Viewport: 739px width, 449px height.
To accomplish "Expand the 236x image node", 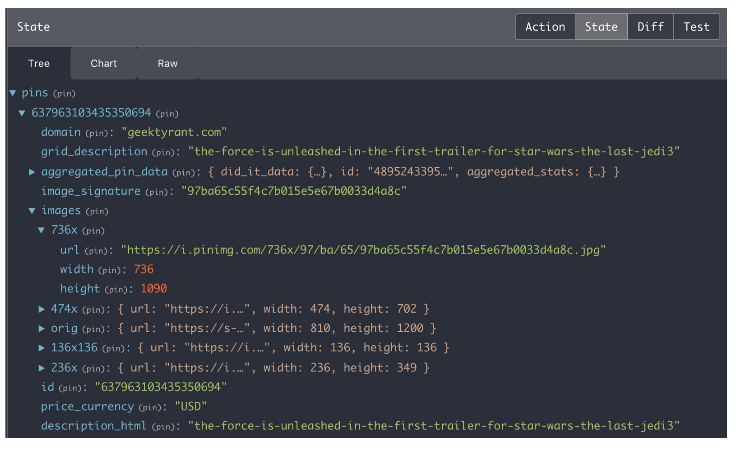I will (x=42, y=367).
